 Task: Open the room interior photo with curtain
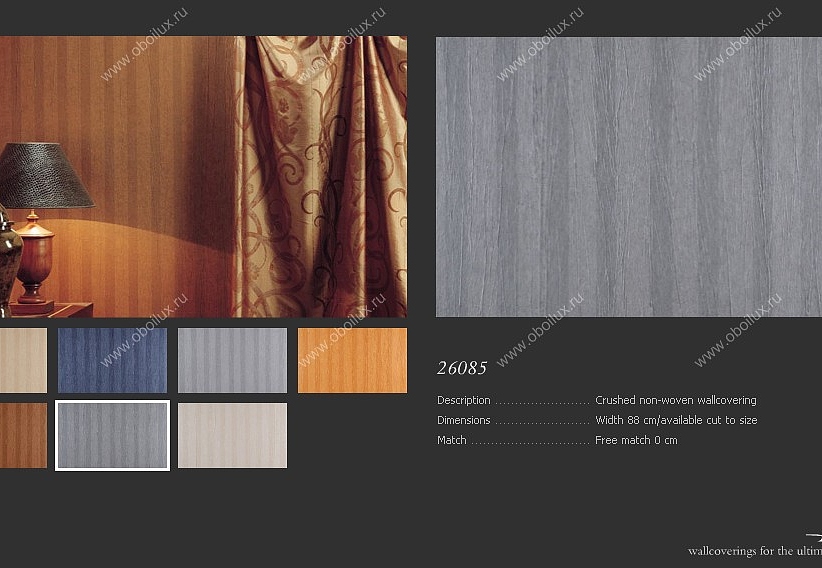click(x=203, y=177)
